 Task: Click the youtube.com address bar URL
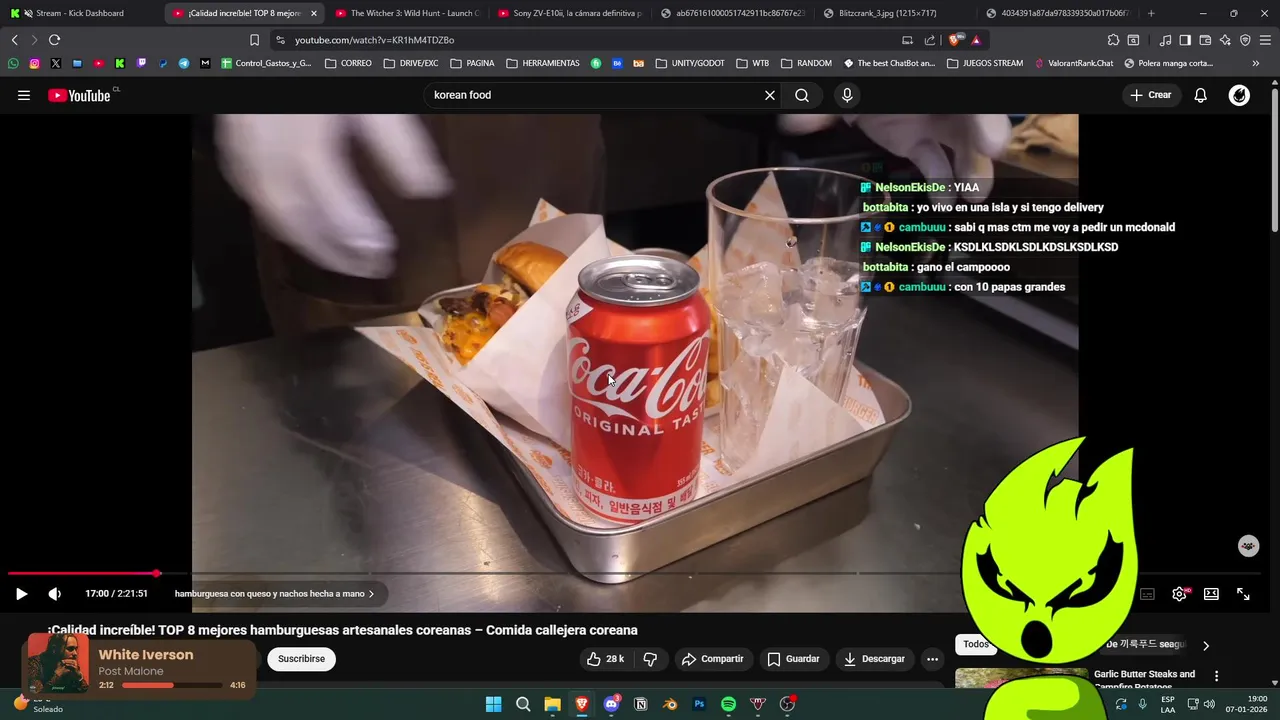(374, 40)
